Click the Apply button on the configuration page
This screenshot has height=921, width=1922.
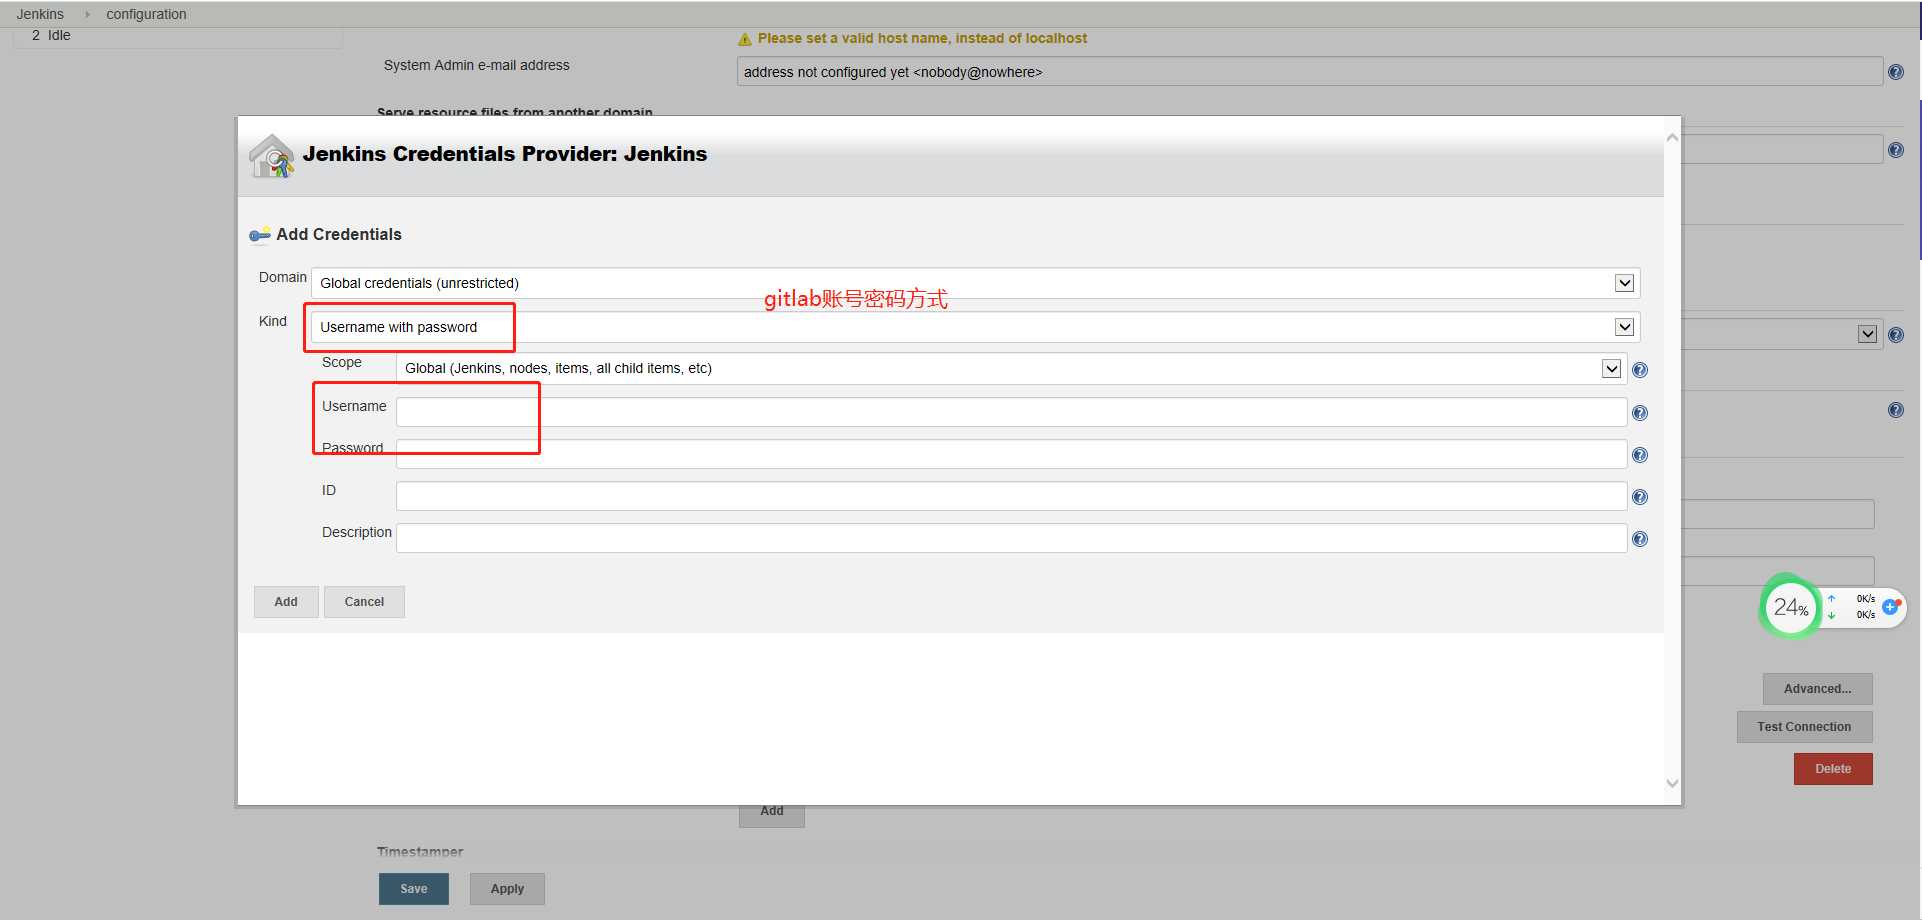coord(507,889)
